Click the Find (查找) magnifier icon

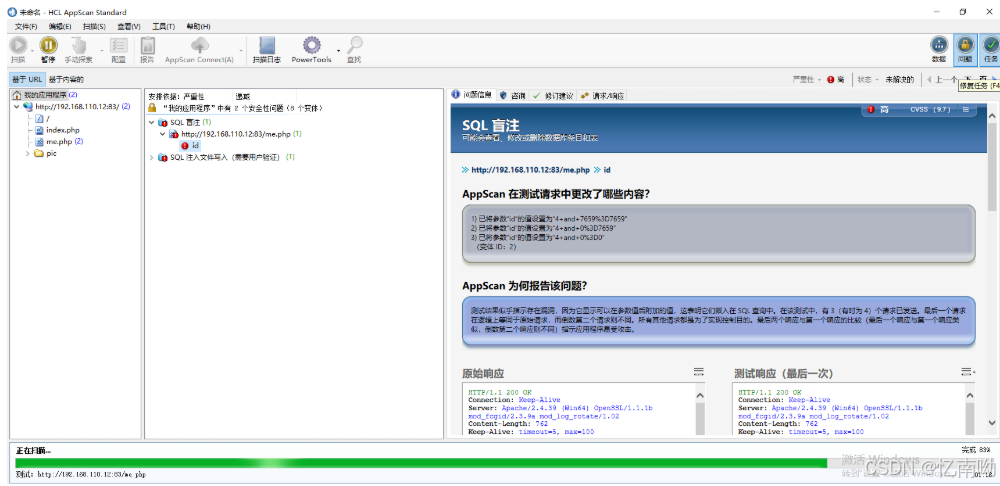point(355,45)
